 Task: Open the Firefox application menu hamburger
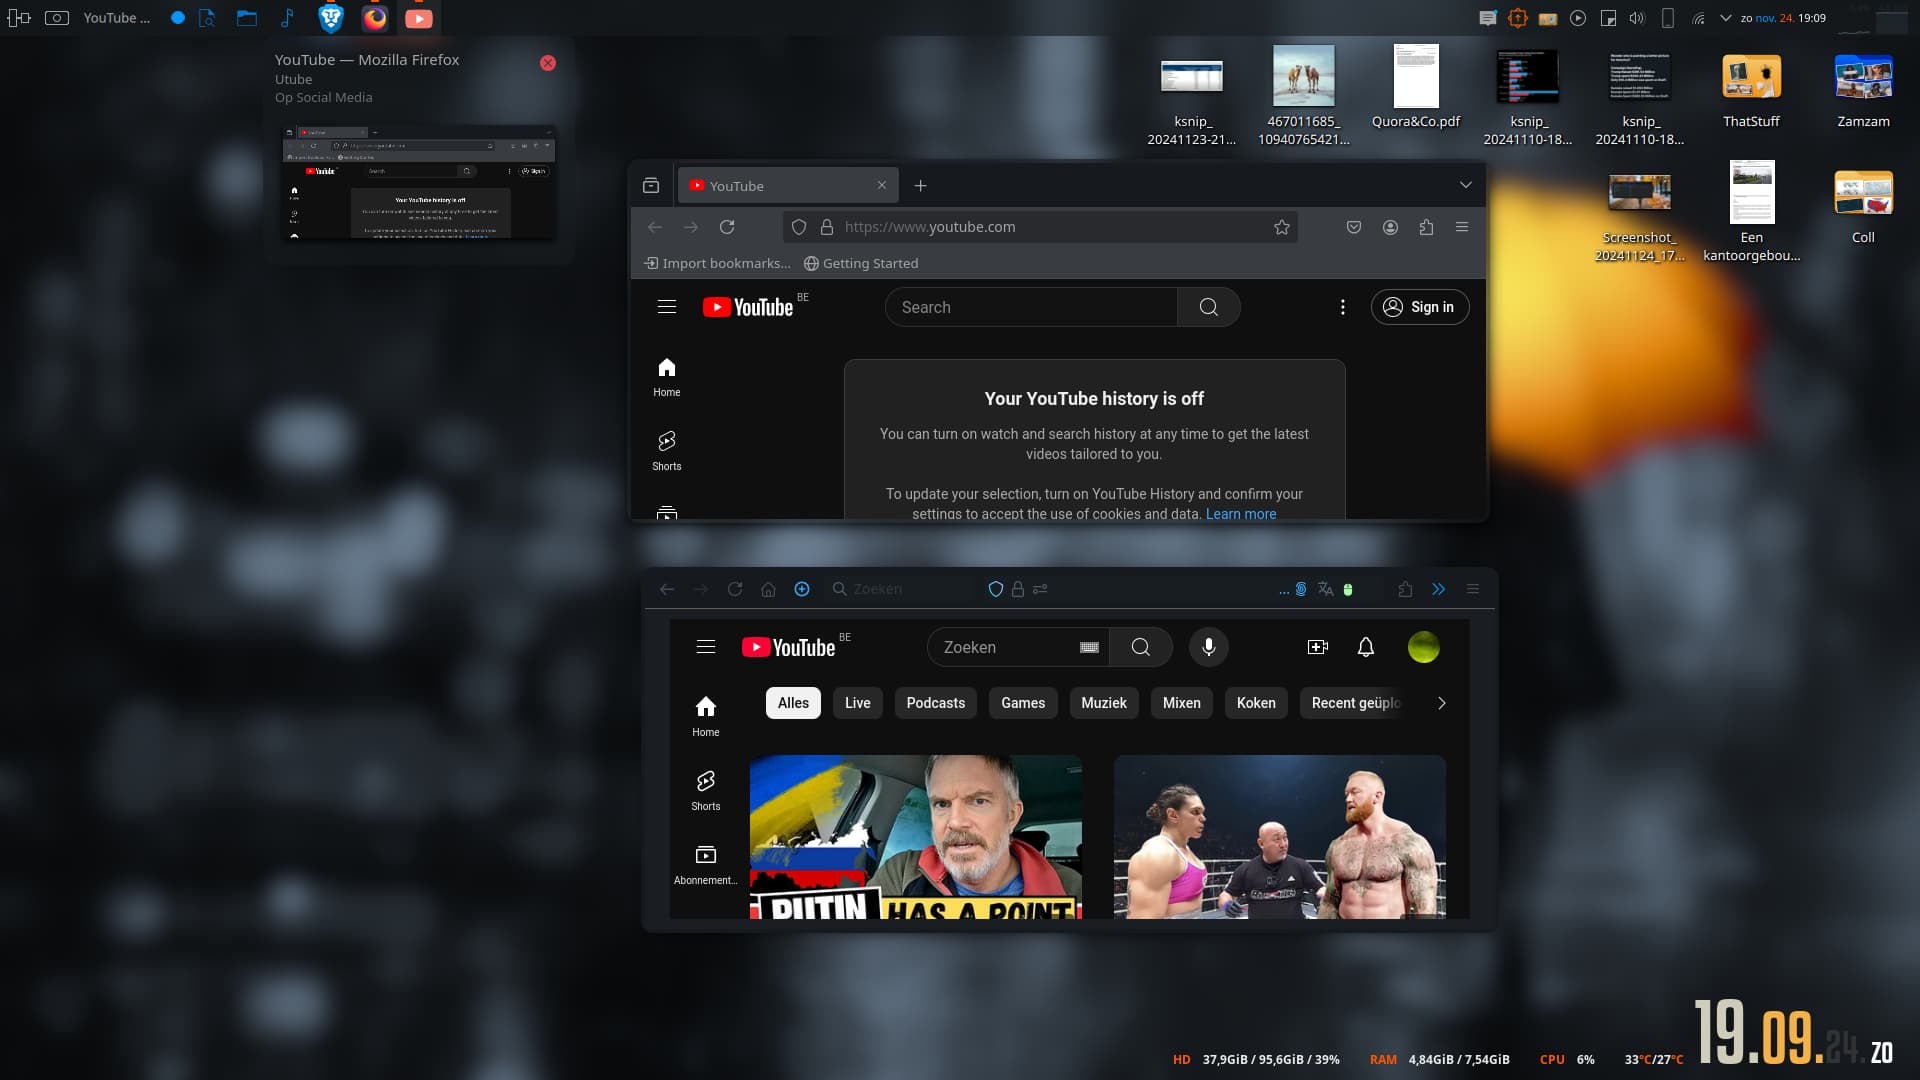1462,227
